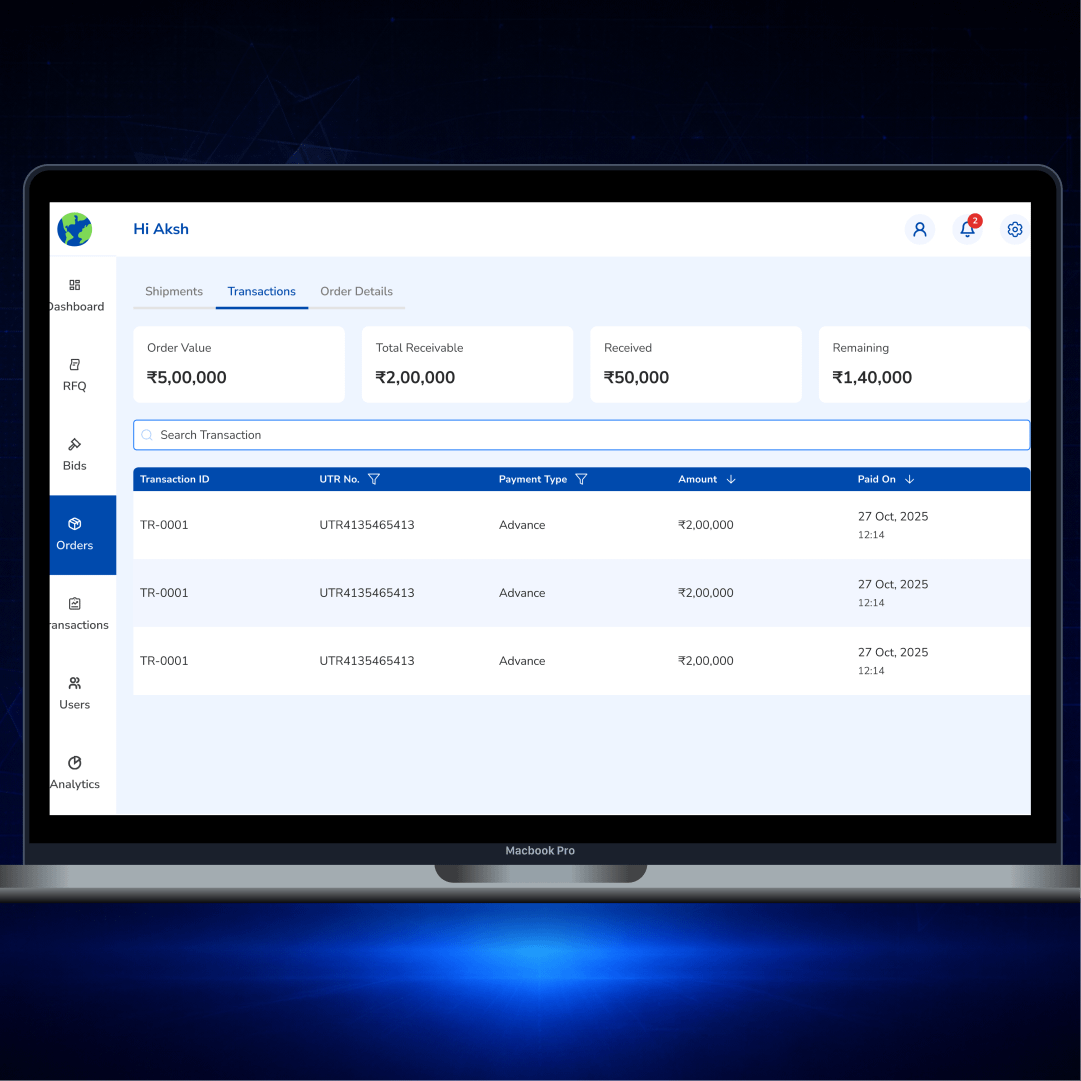
Task: Open Transactions from the sidebar
Action: 79,614
